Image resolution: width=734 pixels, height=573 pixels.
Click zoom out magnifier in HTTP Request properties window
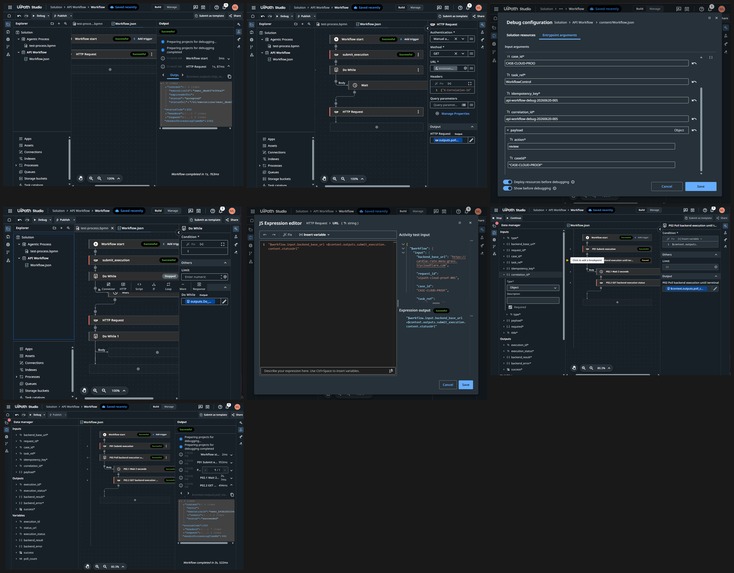point(343,179)
